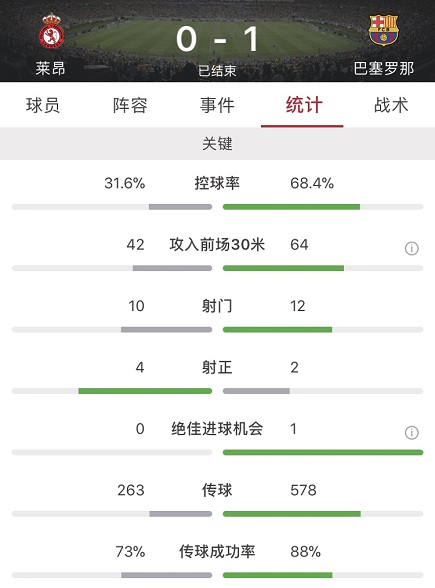
Task: Tap the 莱昂 team name
Action: point(51,68)
